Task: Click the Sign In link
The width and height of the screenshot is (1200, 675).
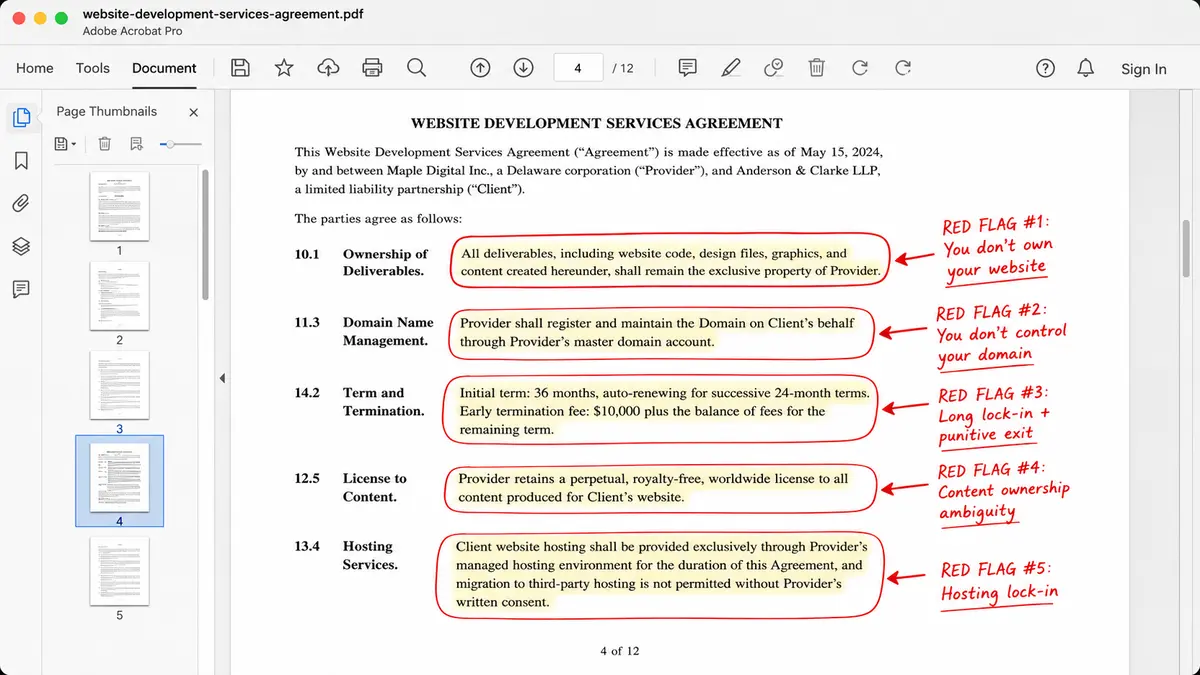Action: coord(1144,69)
